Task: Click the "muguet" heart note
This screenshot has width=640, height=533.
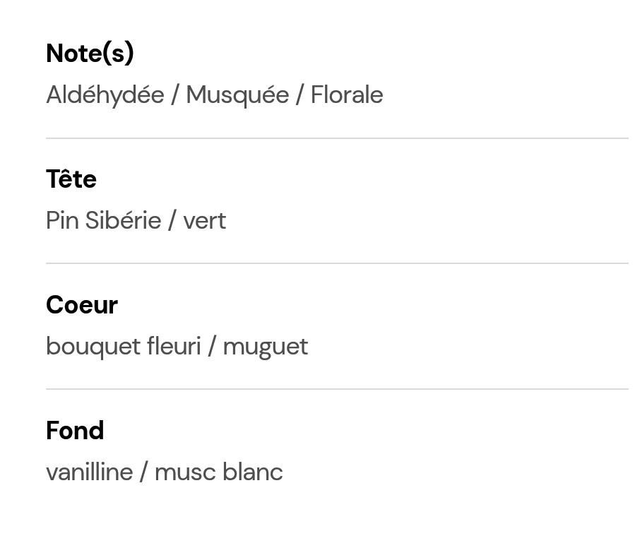Action: click(x=265, y=347)
